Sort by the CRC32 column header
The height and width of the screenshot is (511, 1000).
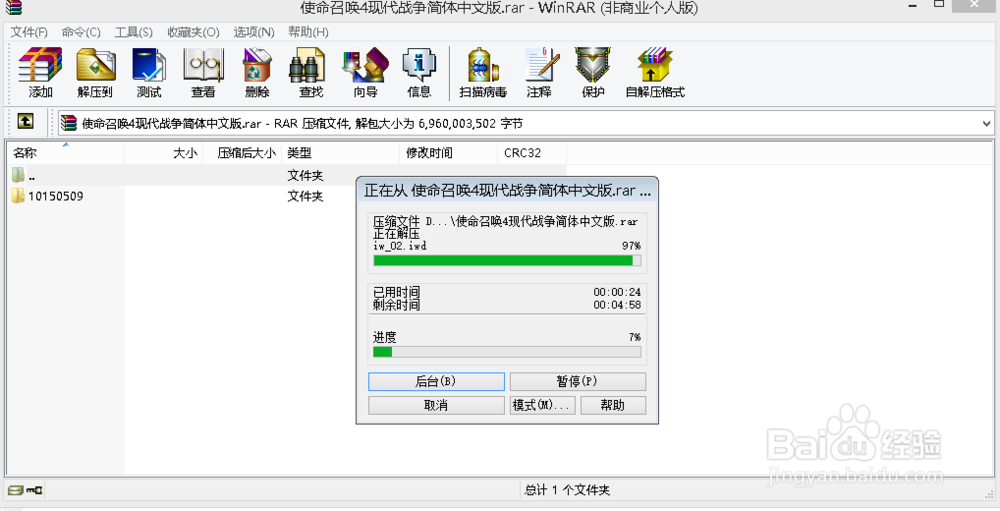(x=532, y=152)
